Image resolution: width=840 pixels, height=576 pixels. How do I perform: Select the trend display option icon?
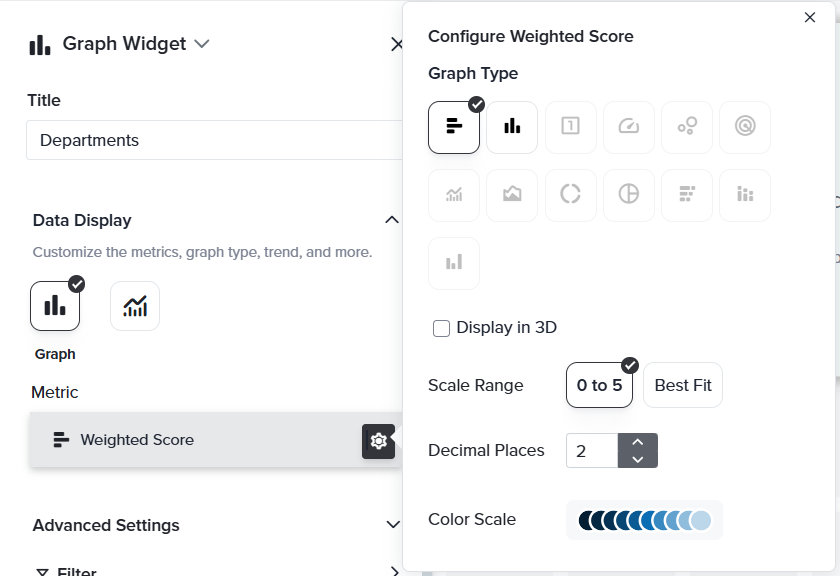(135, 306)
